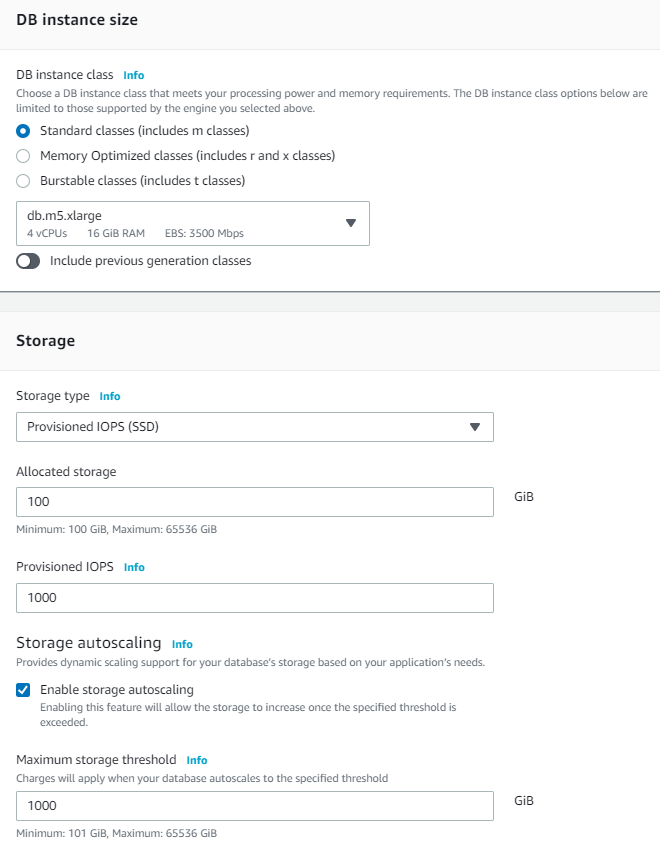Open Info link beside Storage type
The width and height of the screenshot is (660, 851).
pyautogui.click(x=110, y=396)
